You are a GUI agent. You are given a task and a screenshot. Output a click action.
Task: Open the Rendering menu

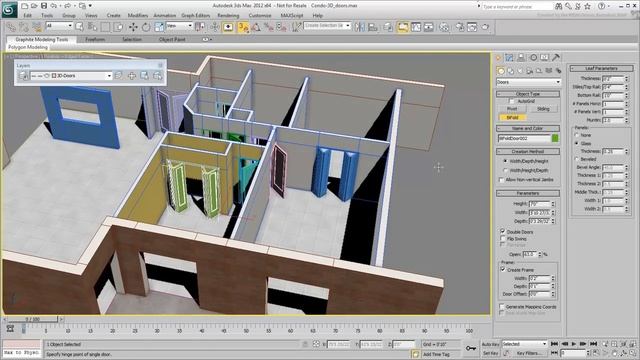tap(228, 16)
